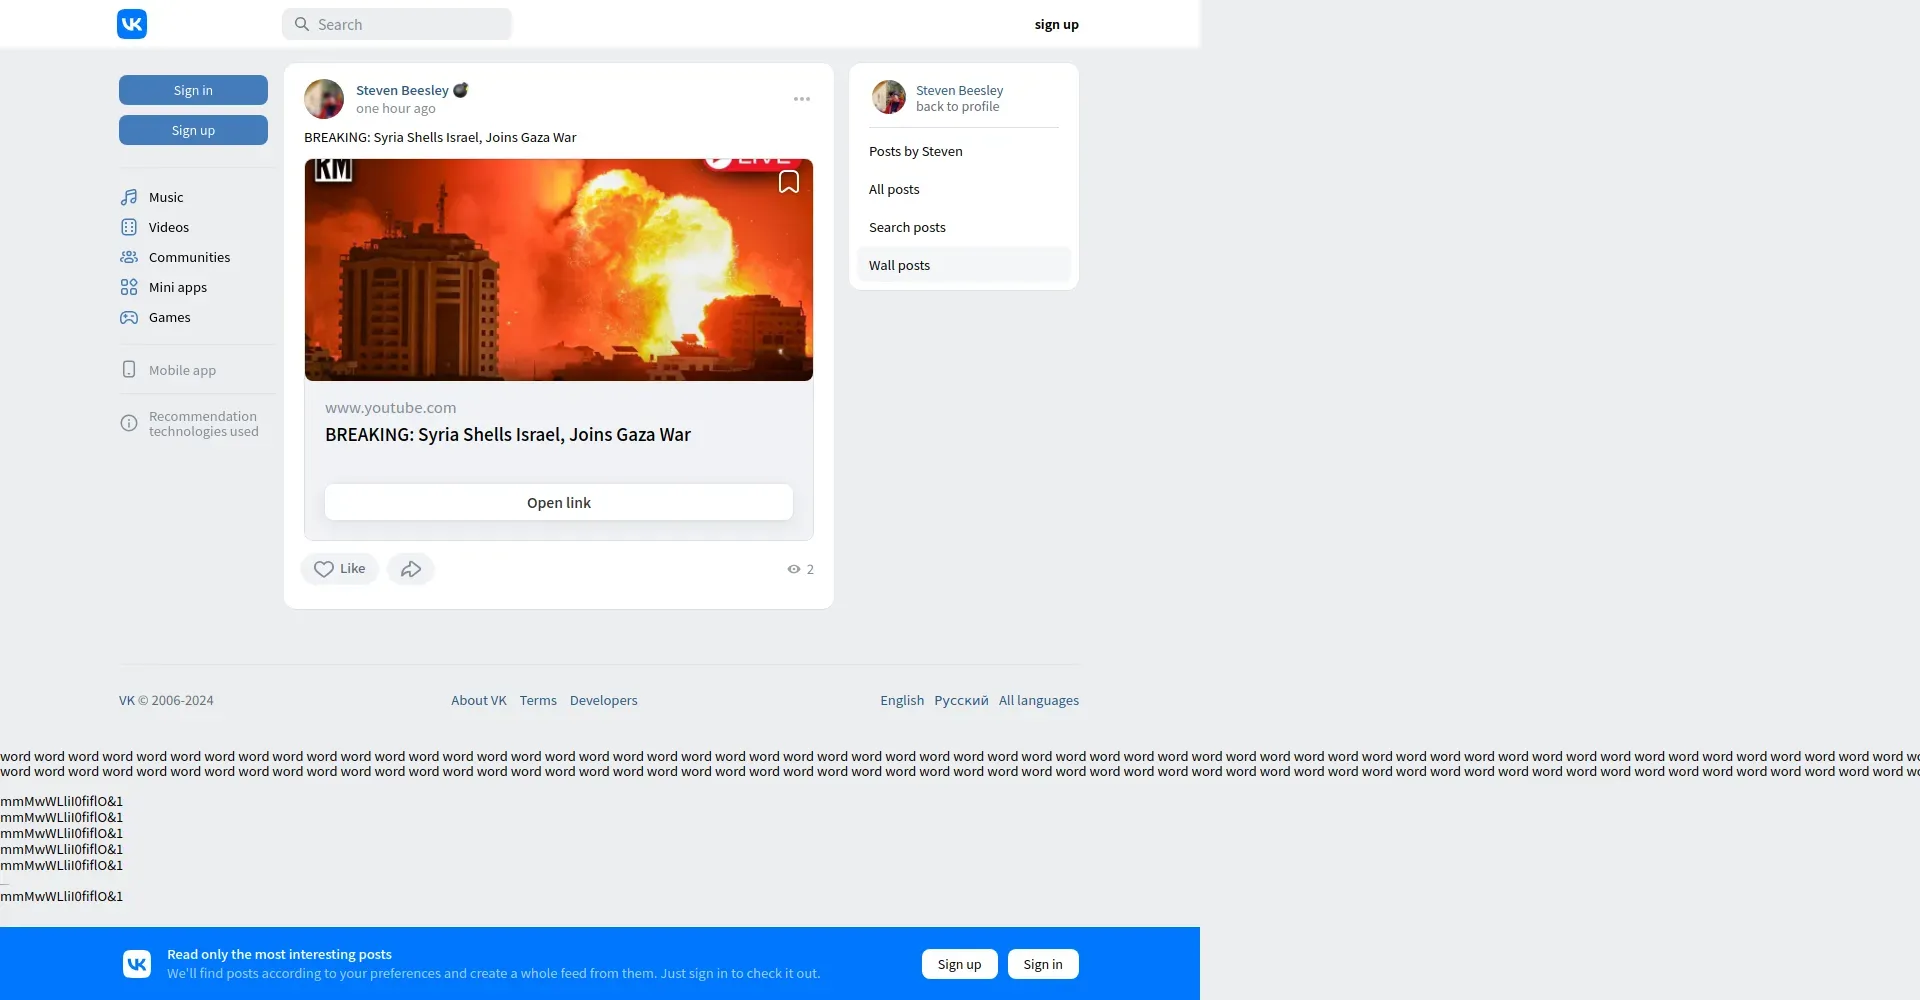This screenshot has width=1920, height=1000.
Task: Open Developers footer link
Action: [x=604, y=700]
